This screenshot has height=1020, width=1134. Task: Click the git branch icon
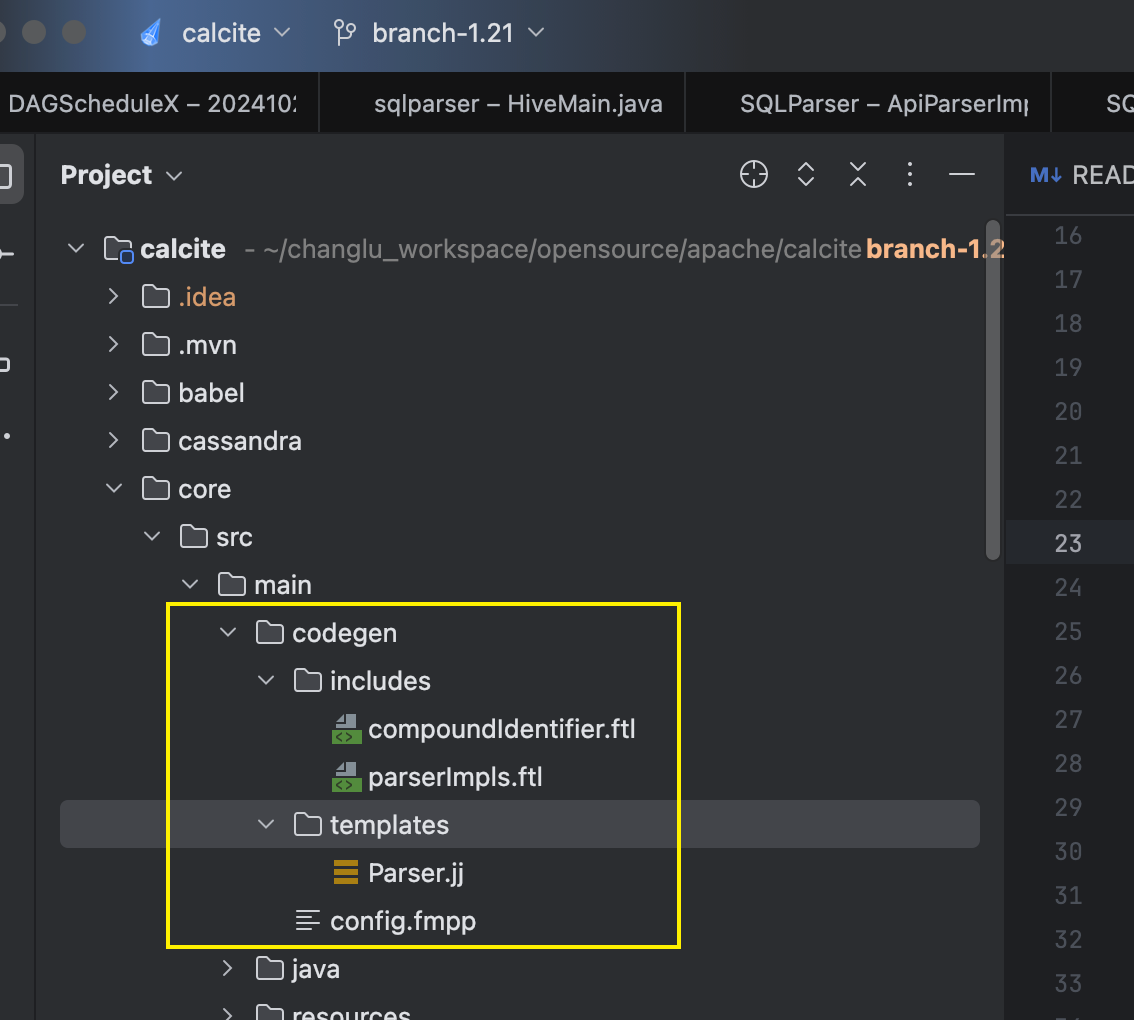click(x=344, y=33)
